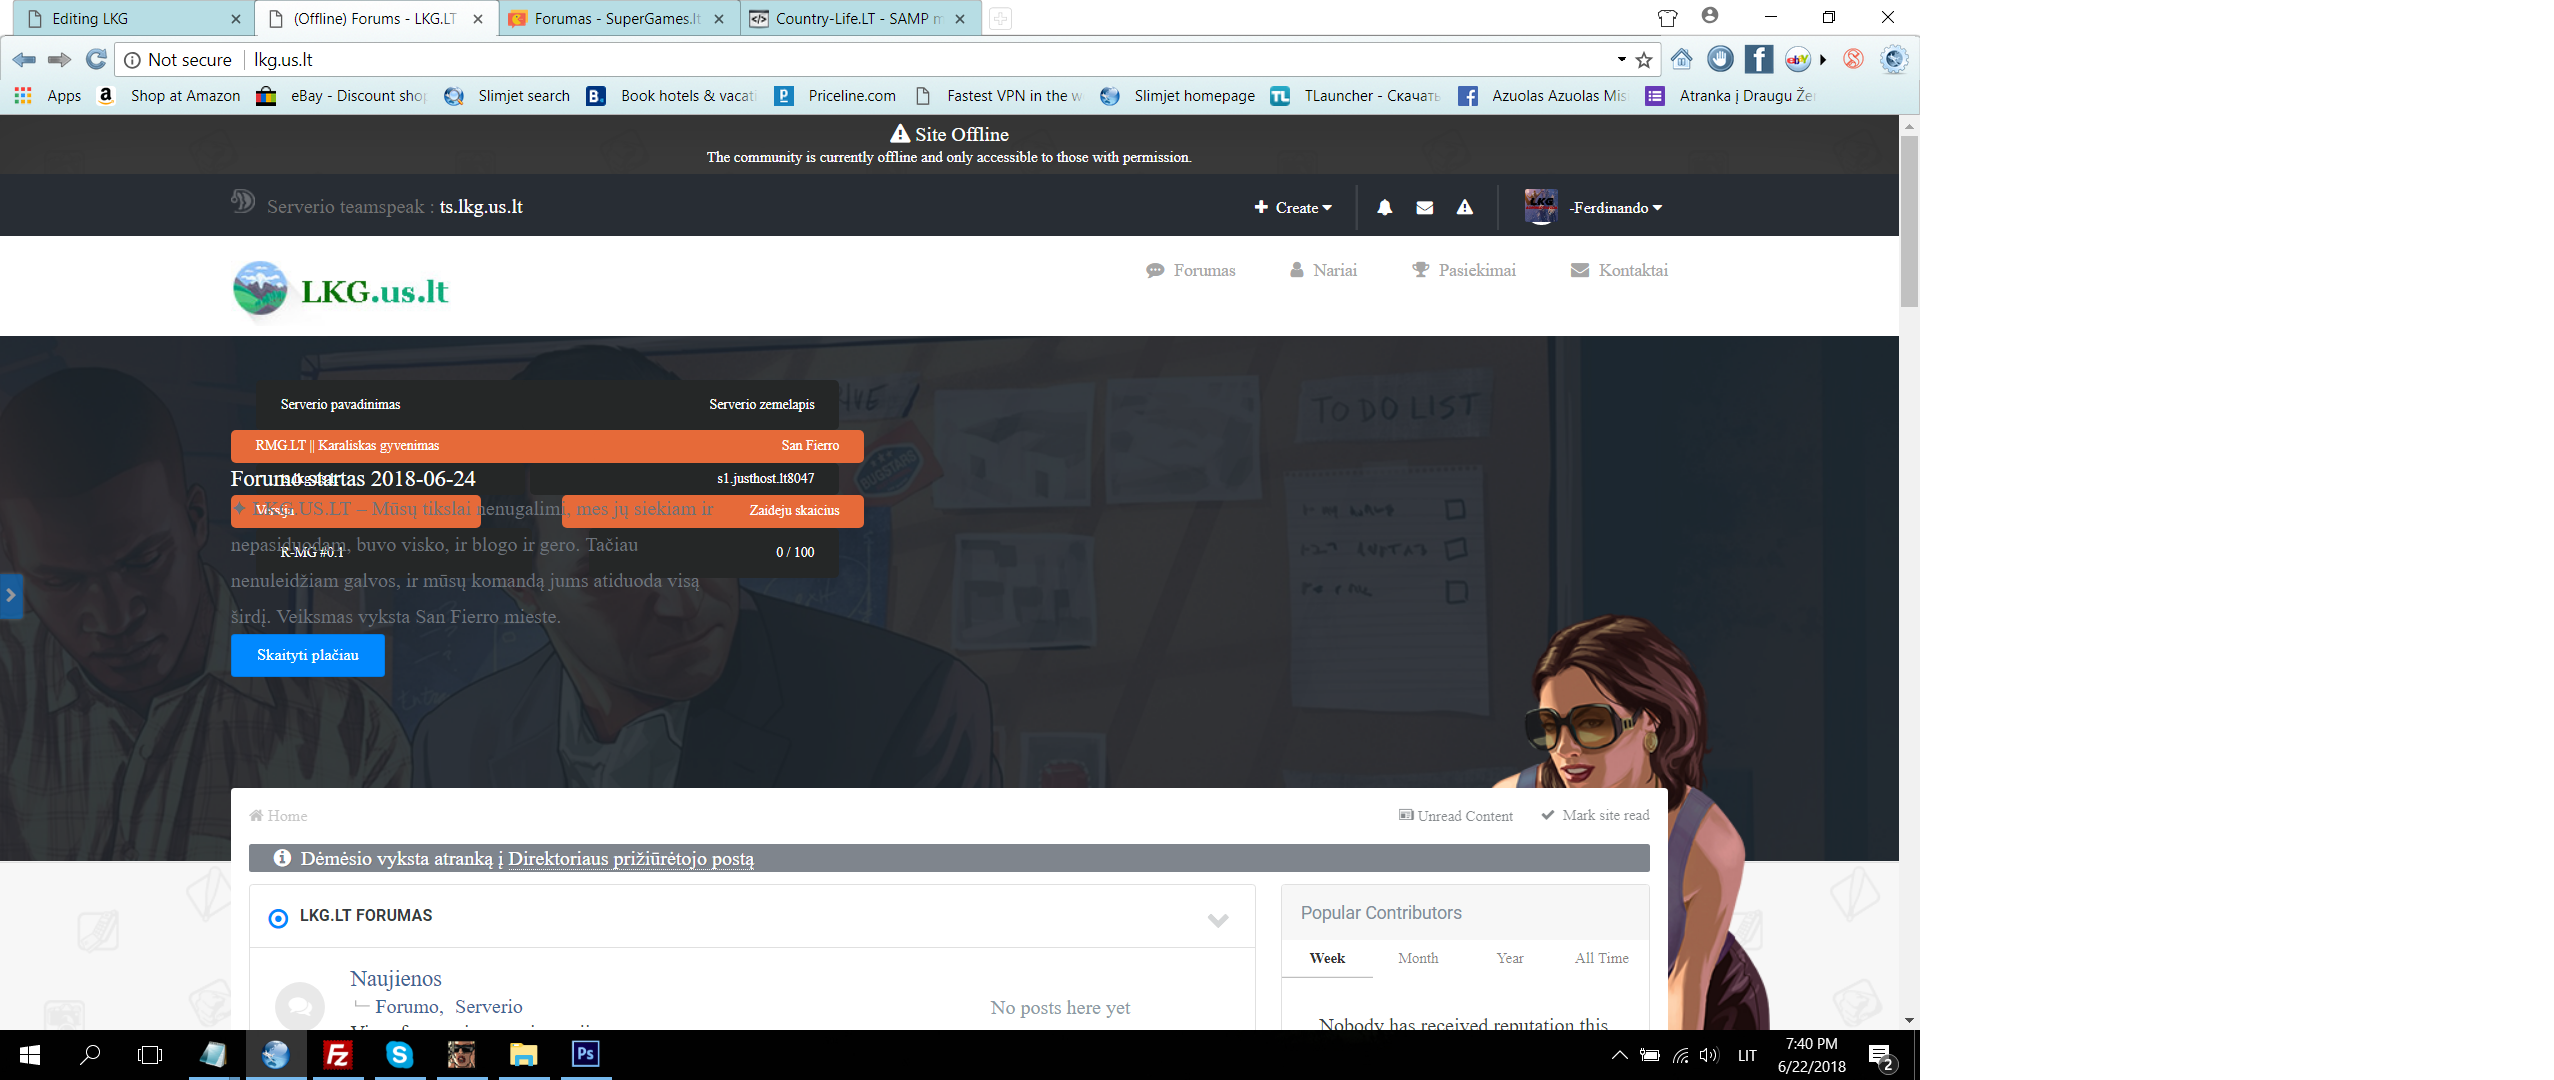Click the Ferdinando user avatar
This screenshot has height=1080, width=2554.
click(x=1541, y=207)
